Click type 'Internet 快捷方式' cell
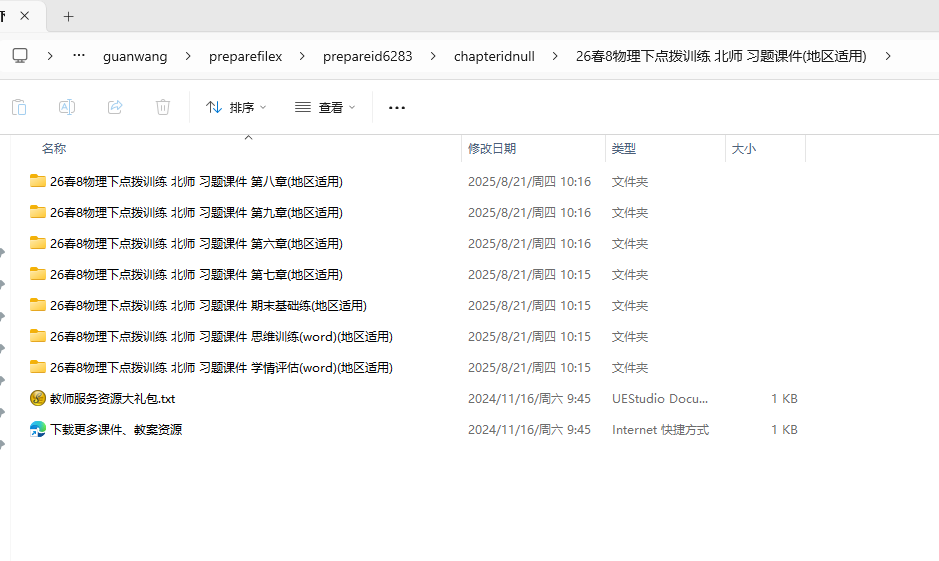The height and width of the screenshot is (561, 939). tap(661, 430)
